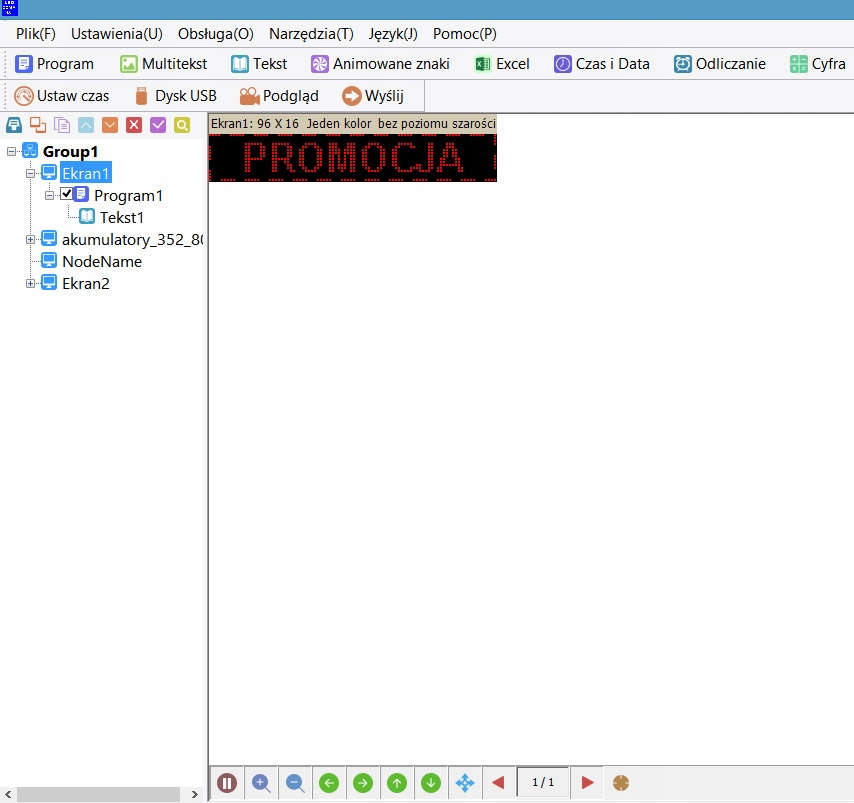The image size is (854, 803).
Task: Open the Język(J) menu
Action: click(393, 34)
